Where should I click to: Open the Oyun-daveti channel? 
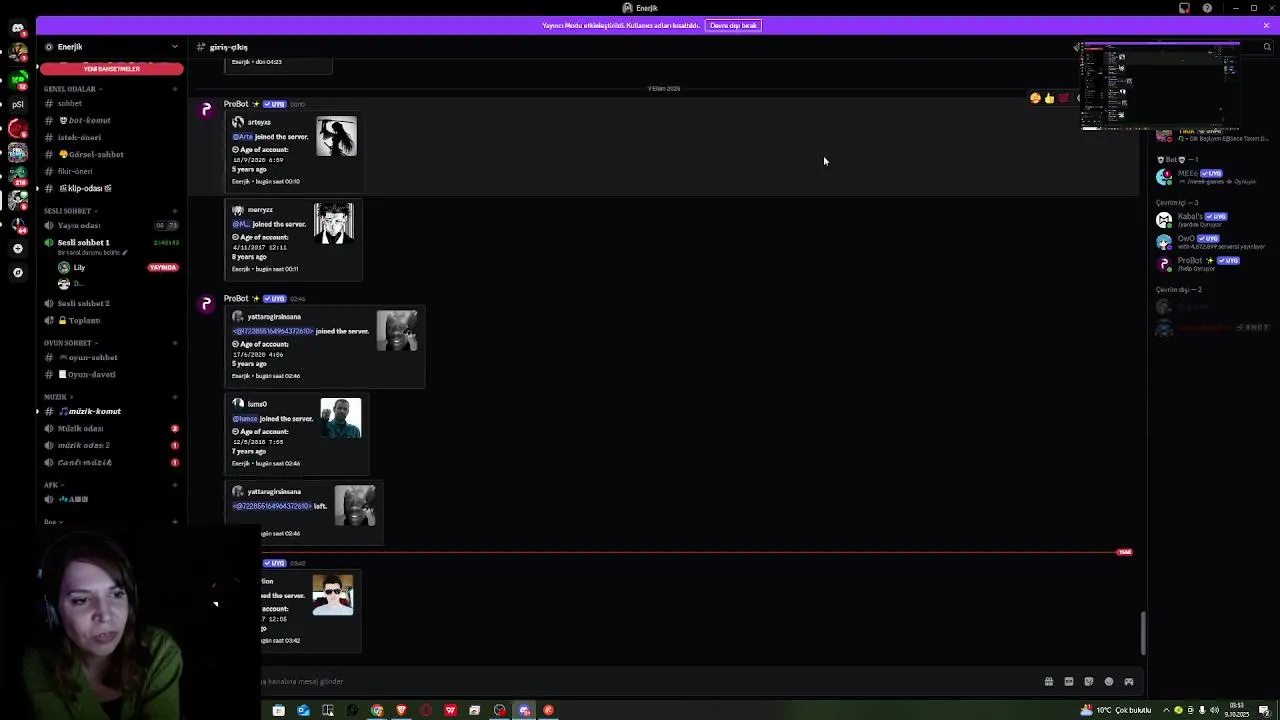click(110, 374)
